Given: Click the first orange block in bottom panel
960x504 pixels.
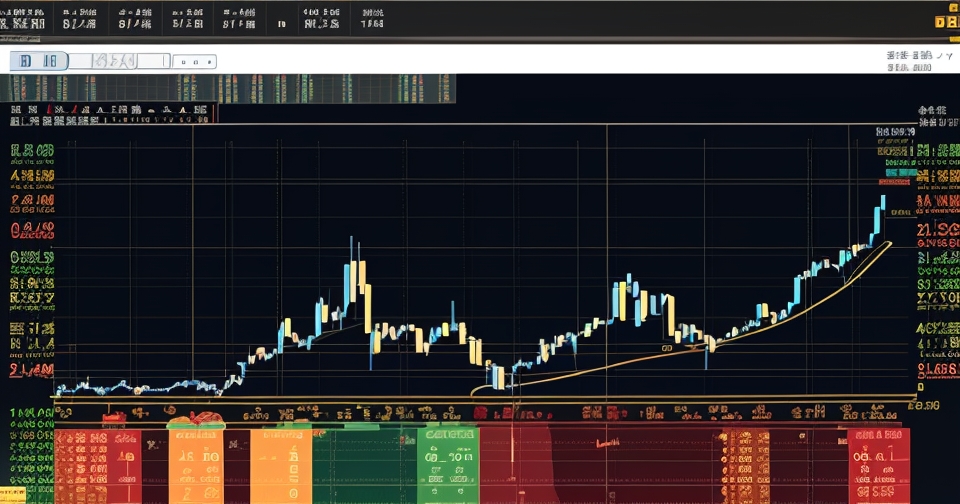Looking at the screenshot, I should click(196, 465).
